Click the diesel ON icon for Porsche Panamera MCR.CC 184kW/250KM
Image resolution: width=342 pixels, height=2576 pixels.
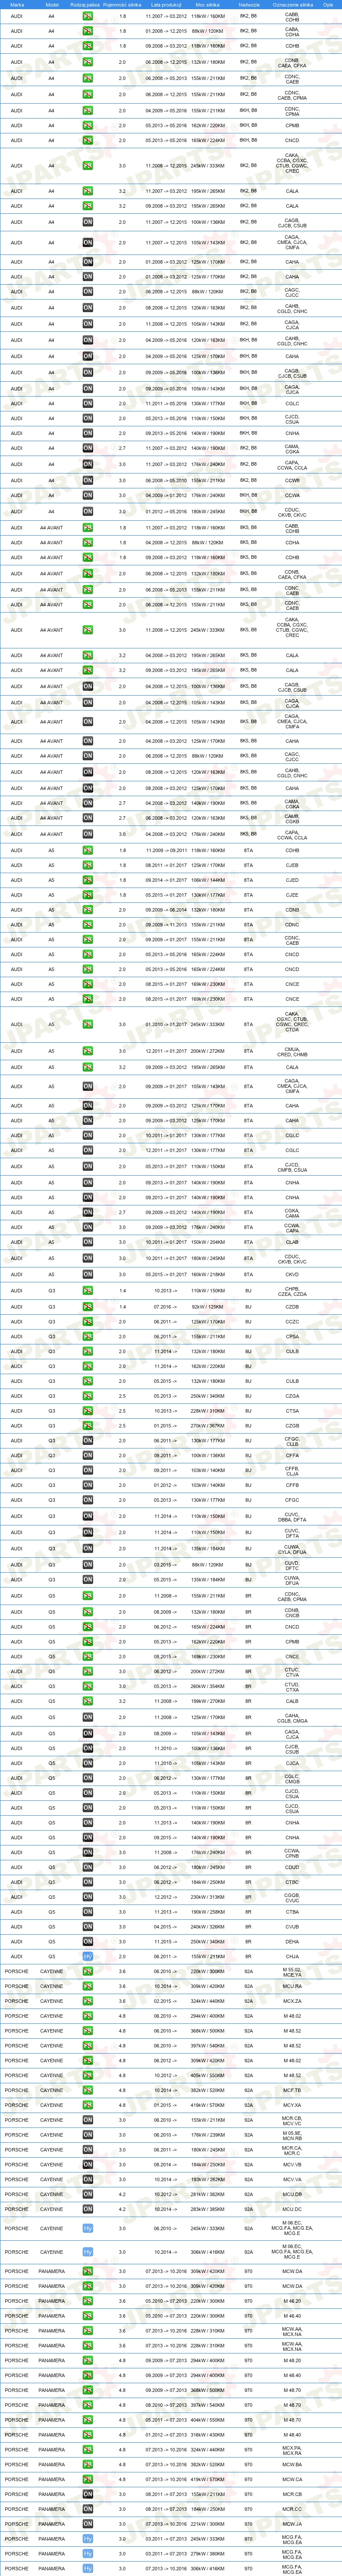88,2509
